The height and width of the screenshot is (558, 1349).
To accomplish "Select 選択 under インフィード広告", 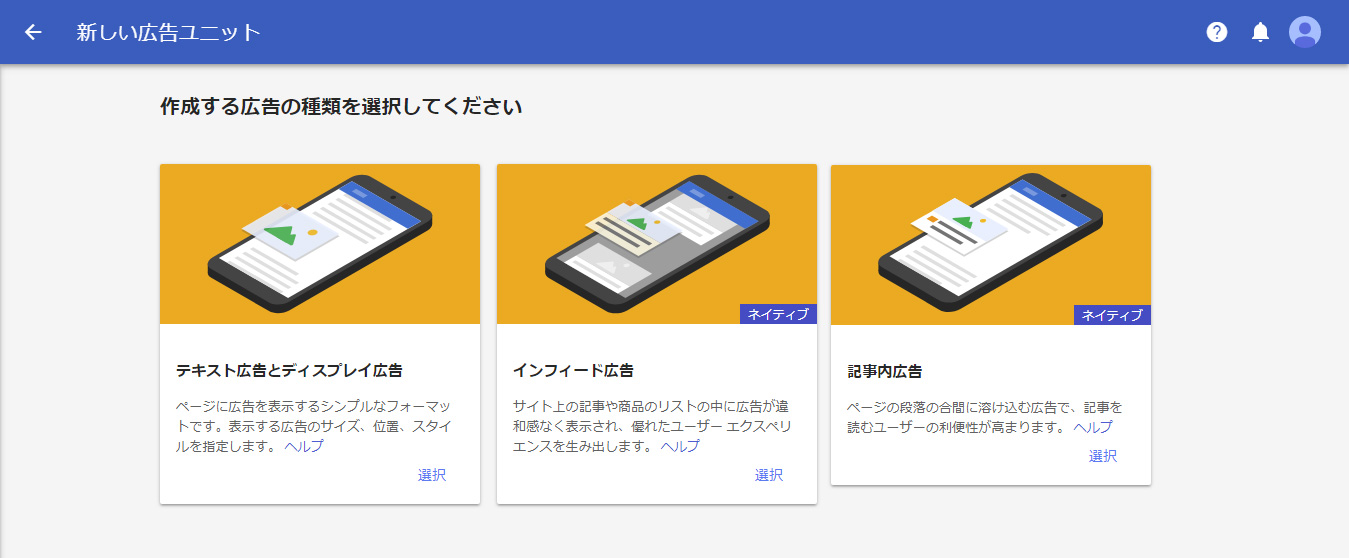I will pos(769,475).
